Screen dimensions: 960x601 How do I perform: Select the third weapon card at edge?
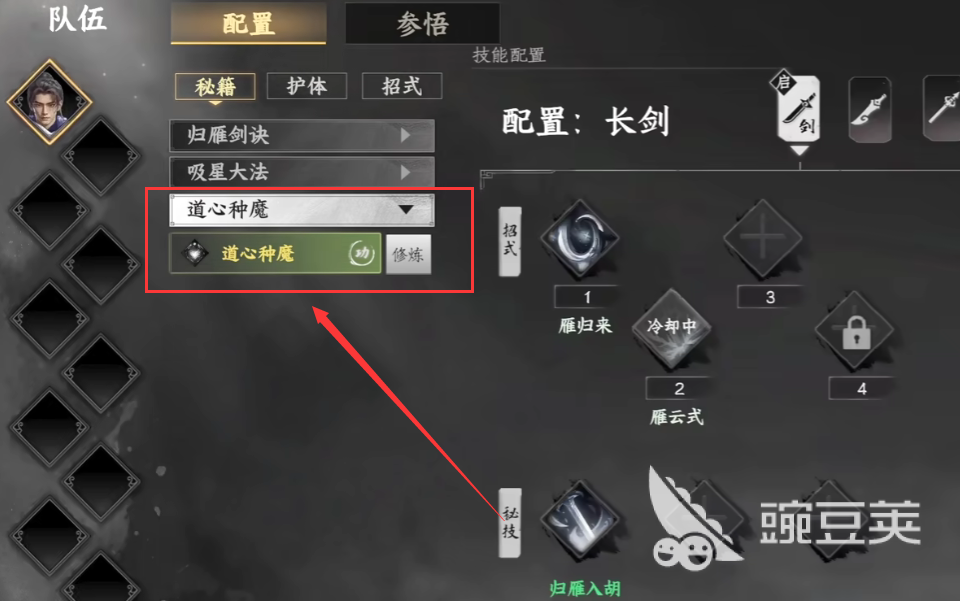pyautogui.click(x=942, y=108)
